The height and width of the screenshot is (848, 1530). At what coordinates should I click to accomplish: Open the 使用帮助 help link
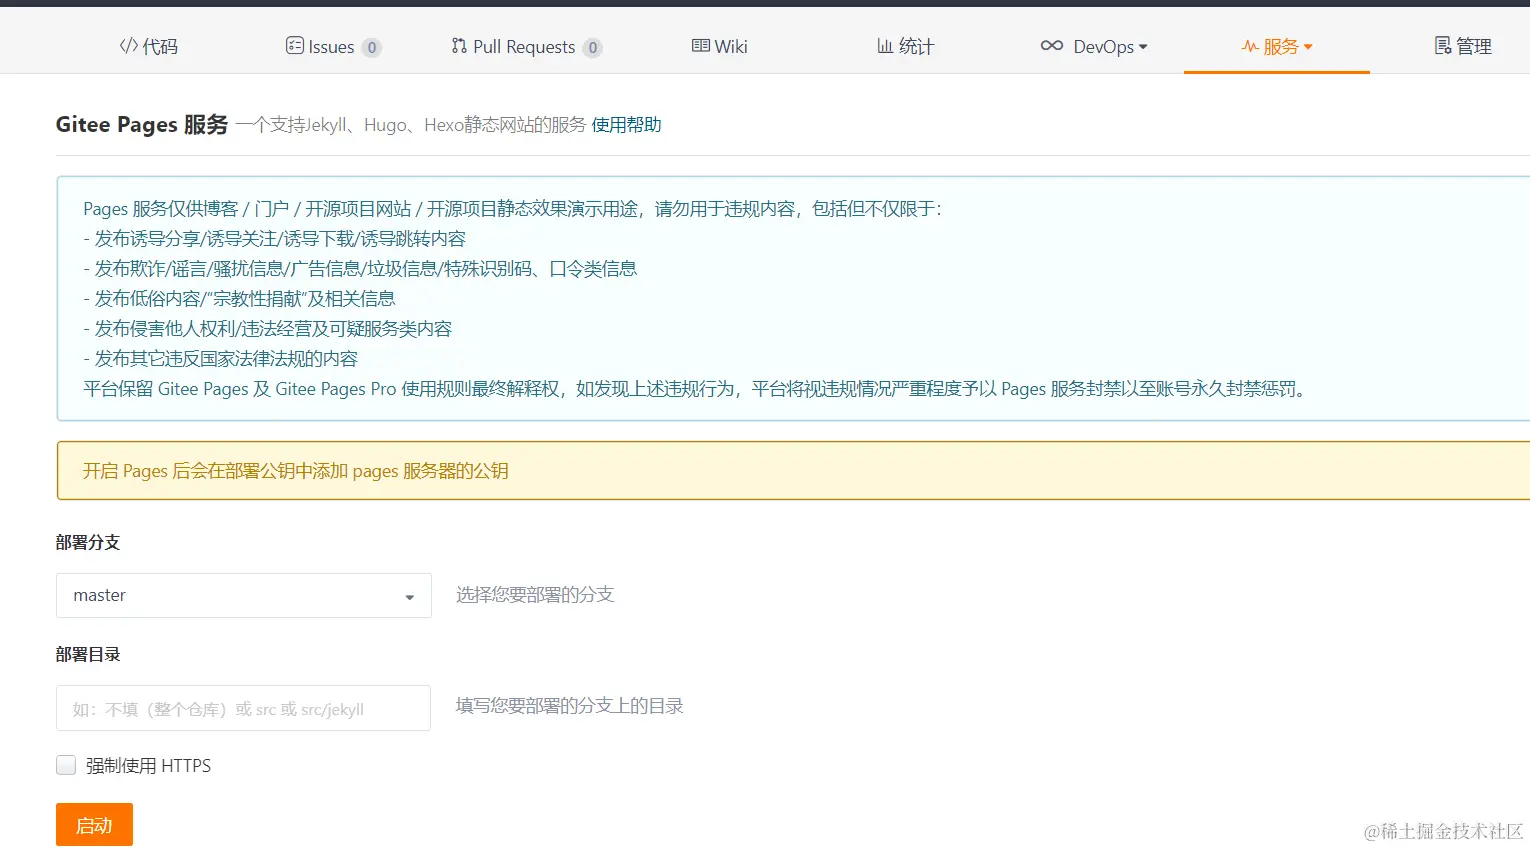tap(625, 124)
